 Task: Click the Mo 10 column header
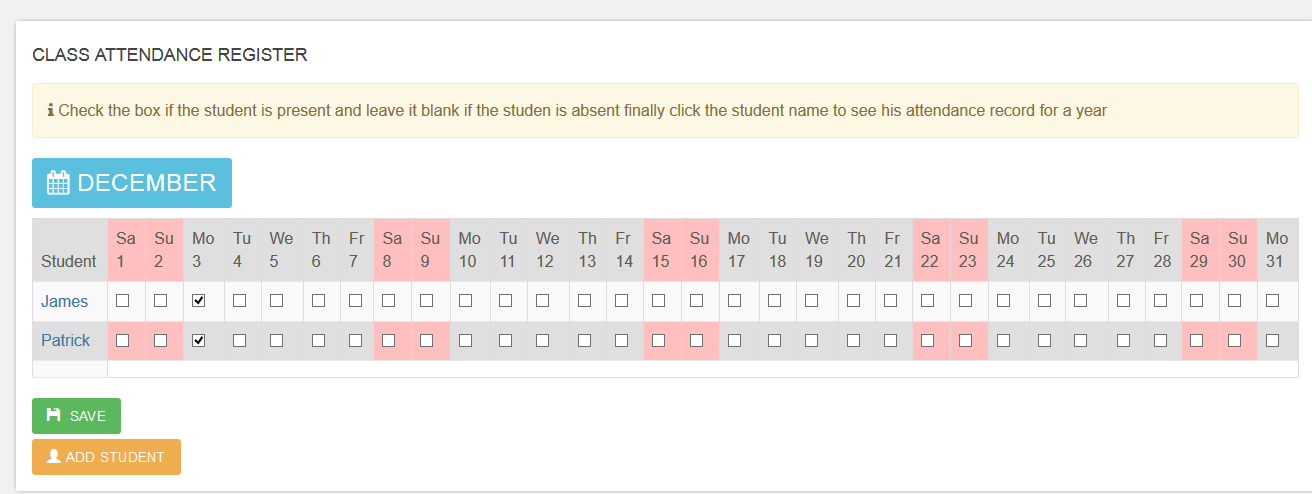(x=469, y=250)
